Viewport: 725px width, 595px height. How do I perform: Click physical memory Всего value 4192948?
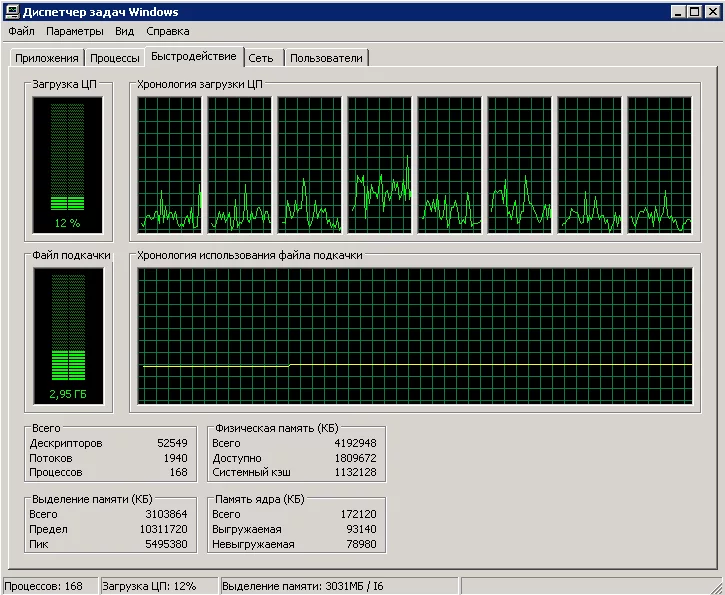355,443
